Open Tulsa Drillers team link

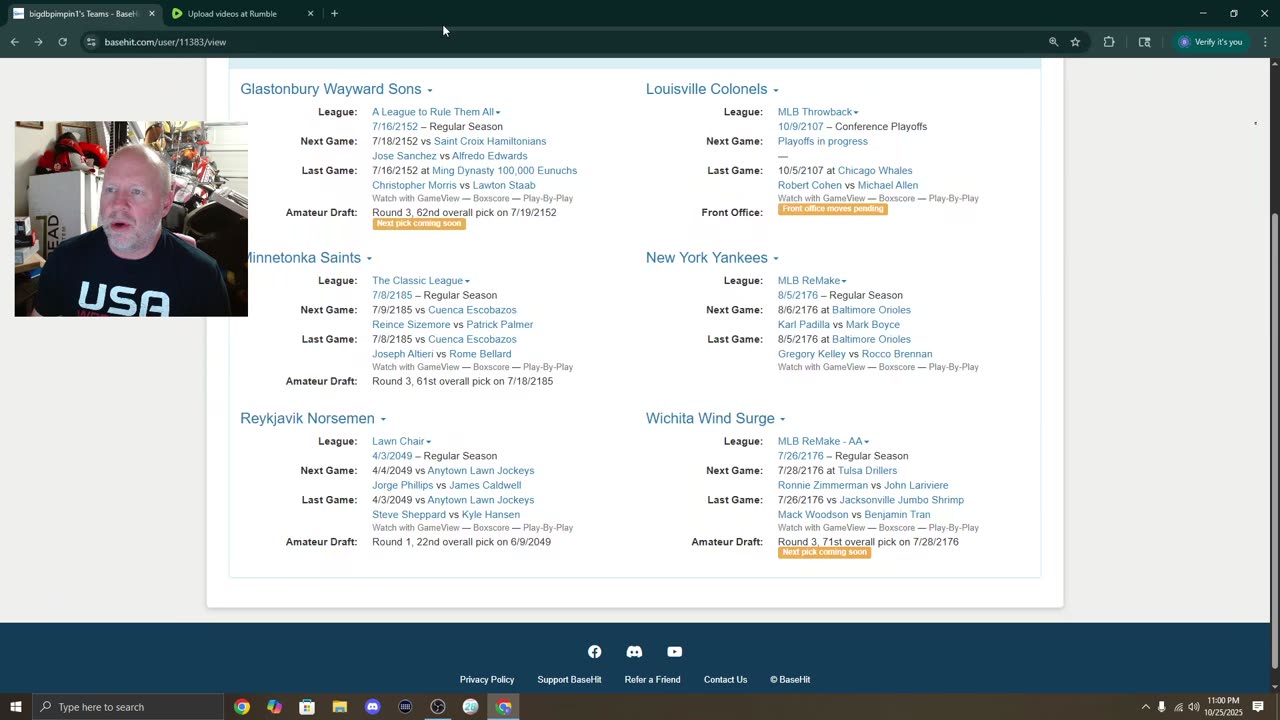click(868, 471)
